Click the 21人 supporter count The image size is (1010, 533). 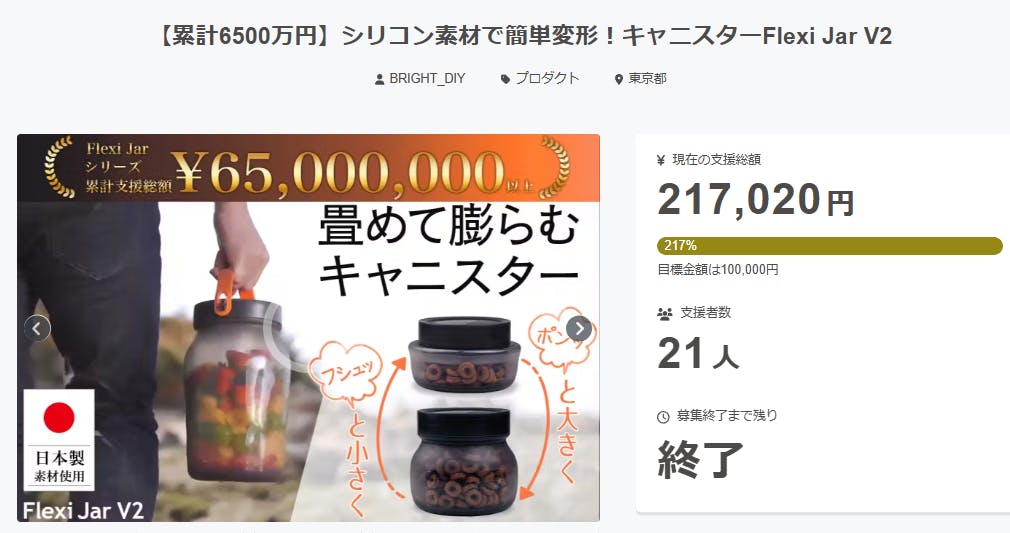coord(698,354)
